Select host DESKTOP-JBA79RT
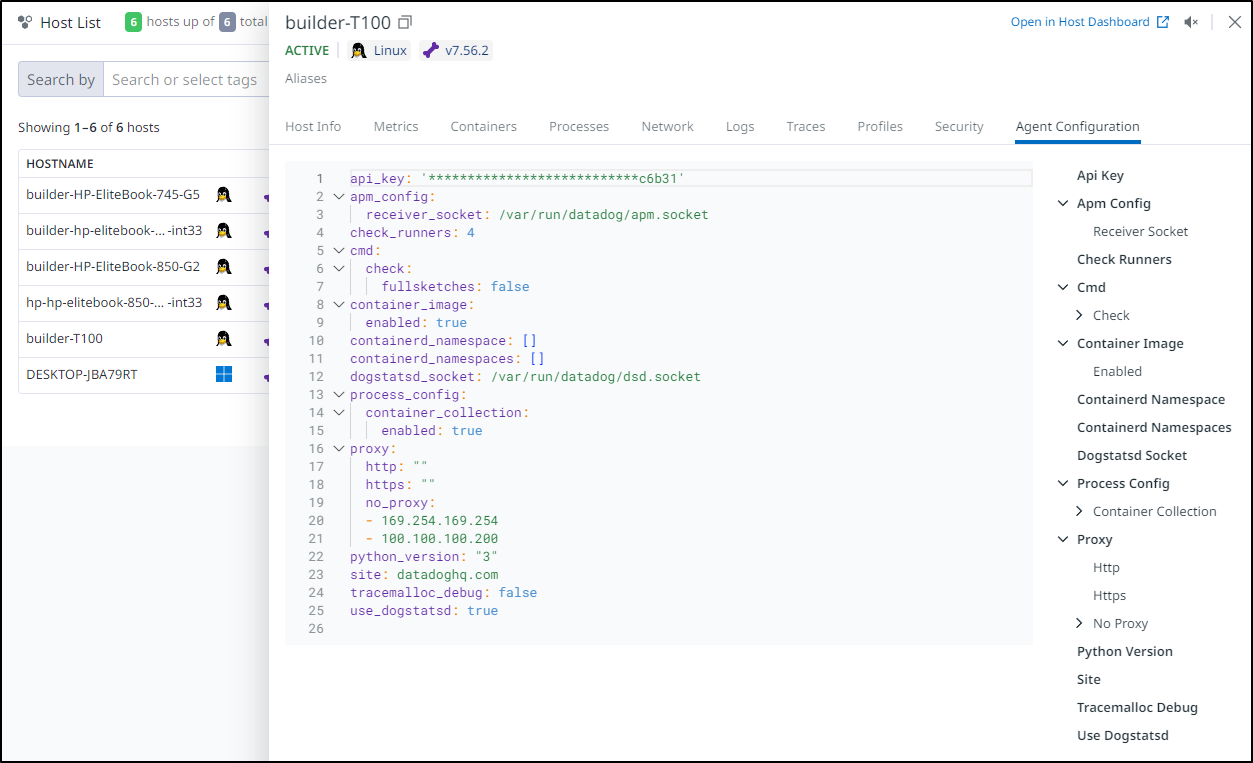The image size is (1253, 763). point(82,375)
